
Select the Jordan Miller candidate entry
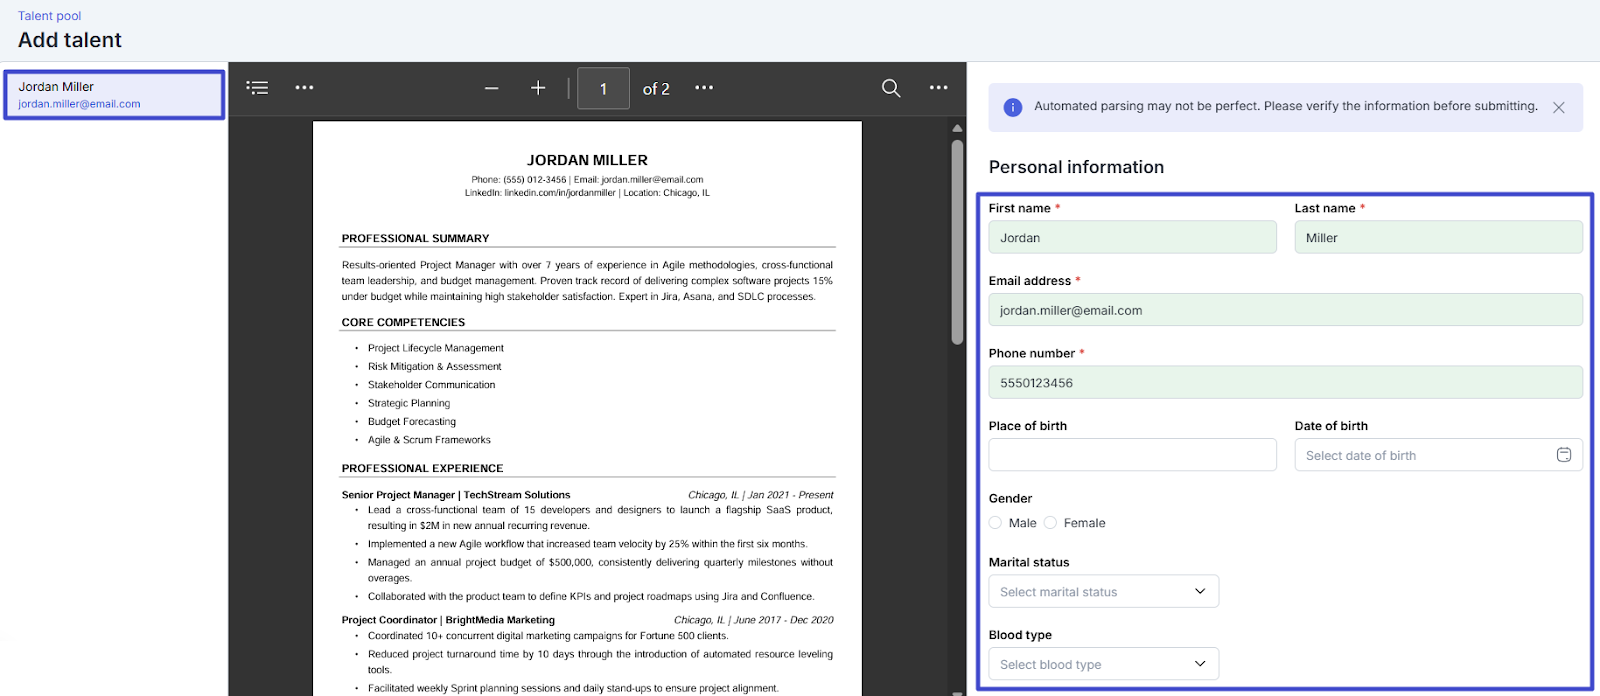click(x=114, y=95)
